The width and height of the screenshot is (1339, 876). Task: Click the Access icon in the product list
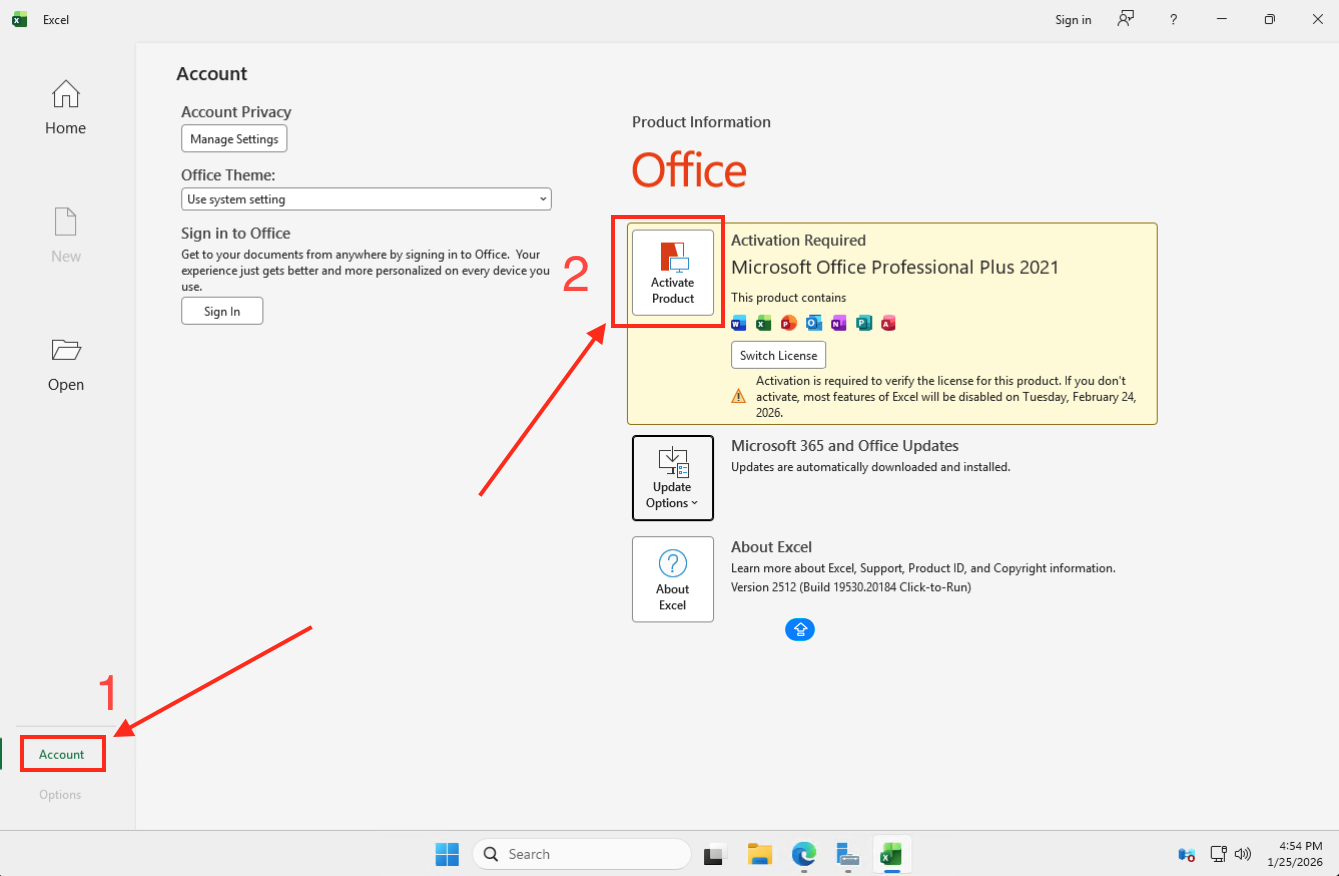pyautogui.click(x=888, y=323)
